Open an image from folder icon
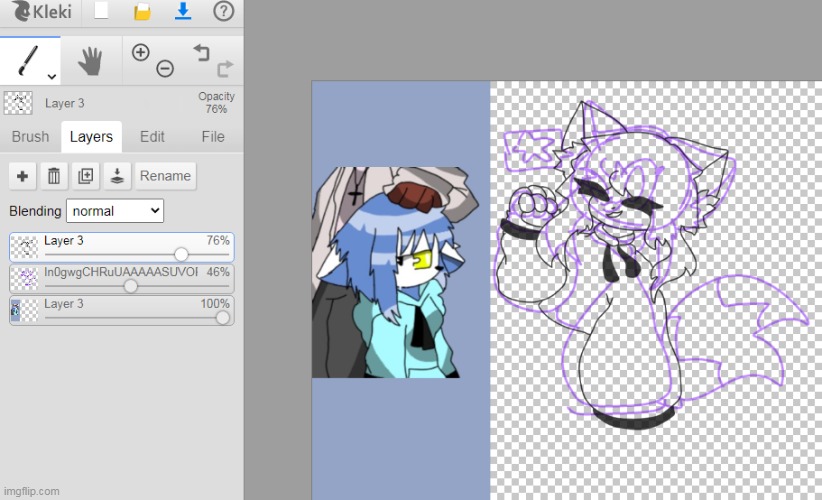 click(x=142, y=12)
